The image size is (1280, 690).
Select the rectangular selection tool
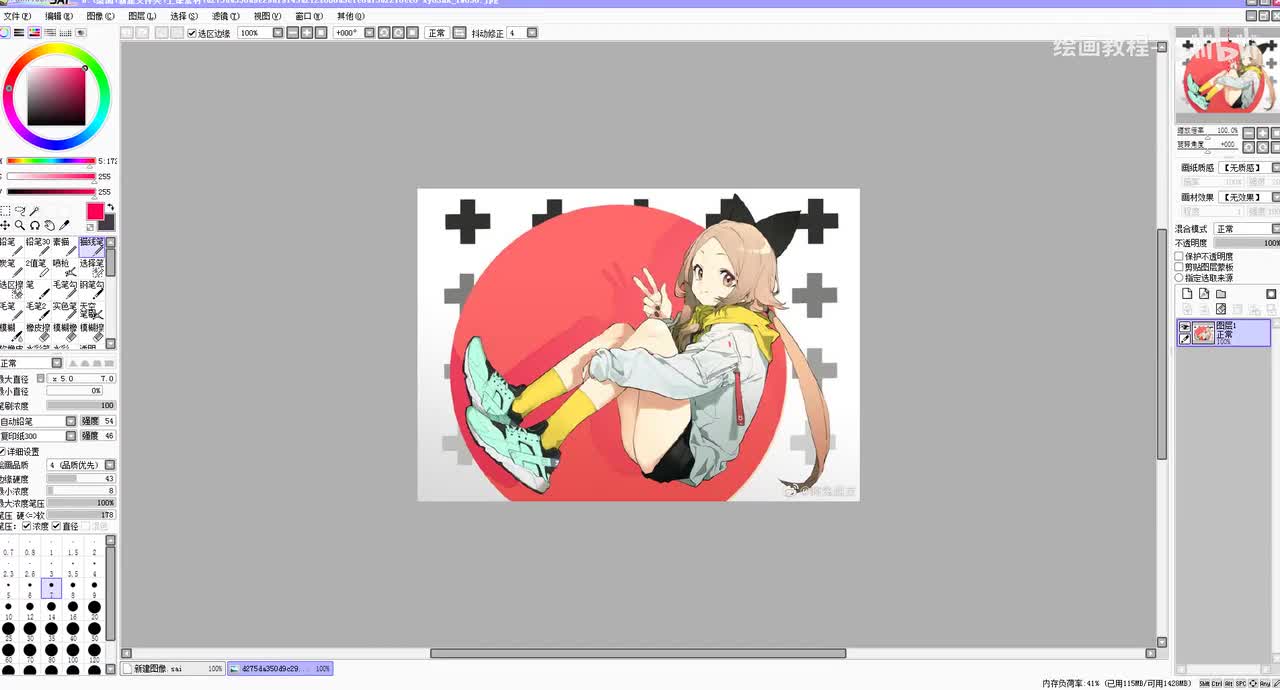(x=5, y=211)
